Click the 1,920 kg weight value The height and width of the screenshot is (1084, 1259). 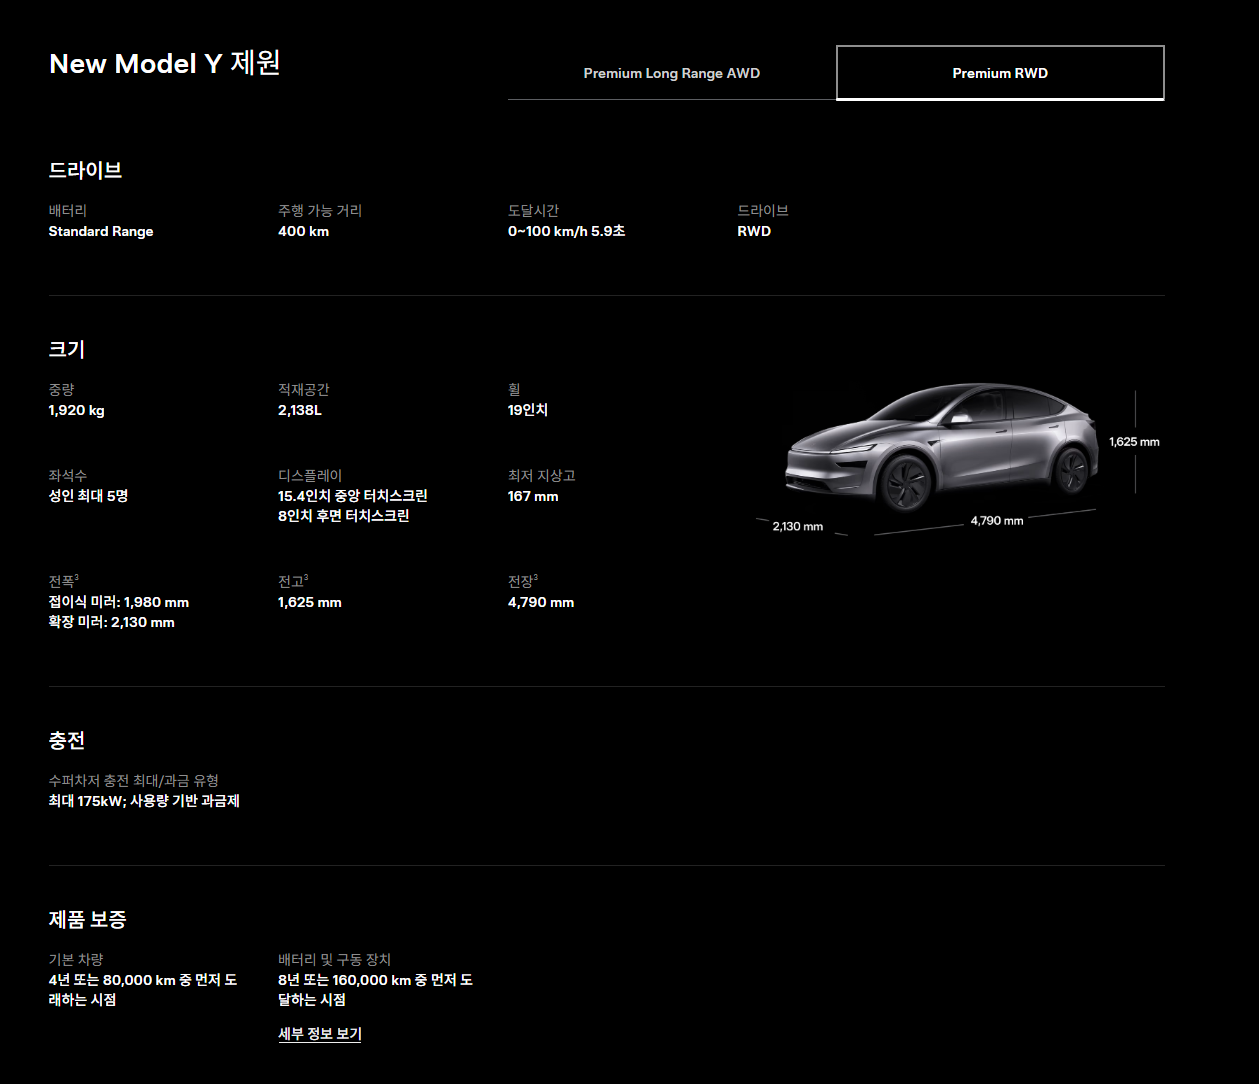click(x=77, y=410)
